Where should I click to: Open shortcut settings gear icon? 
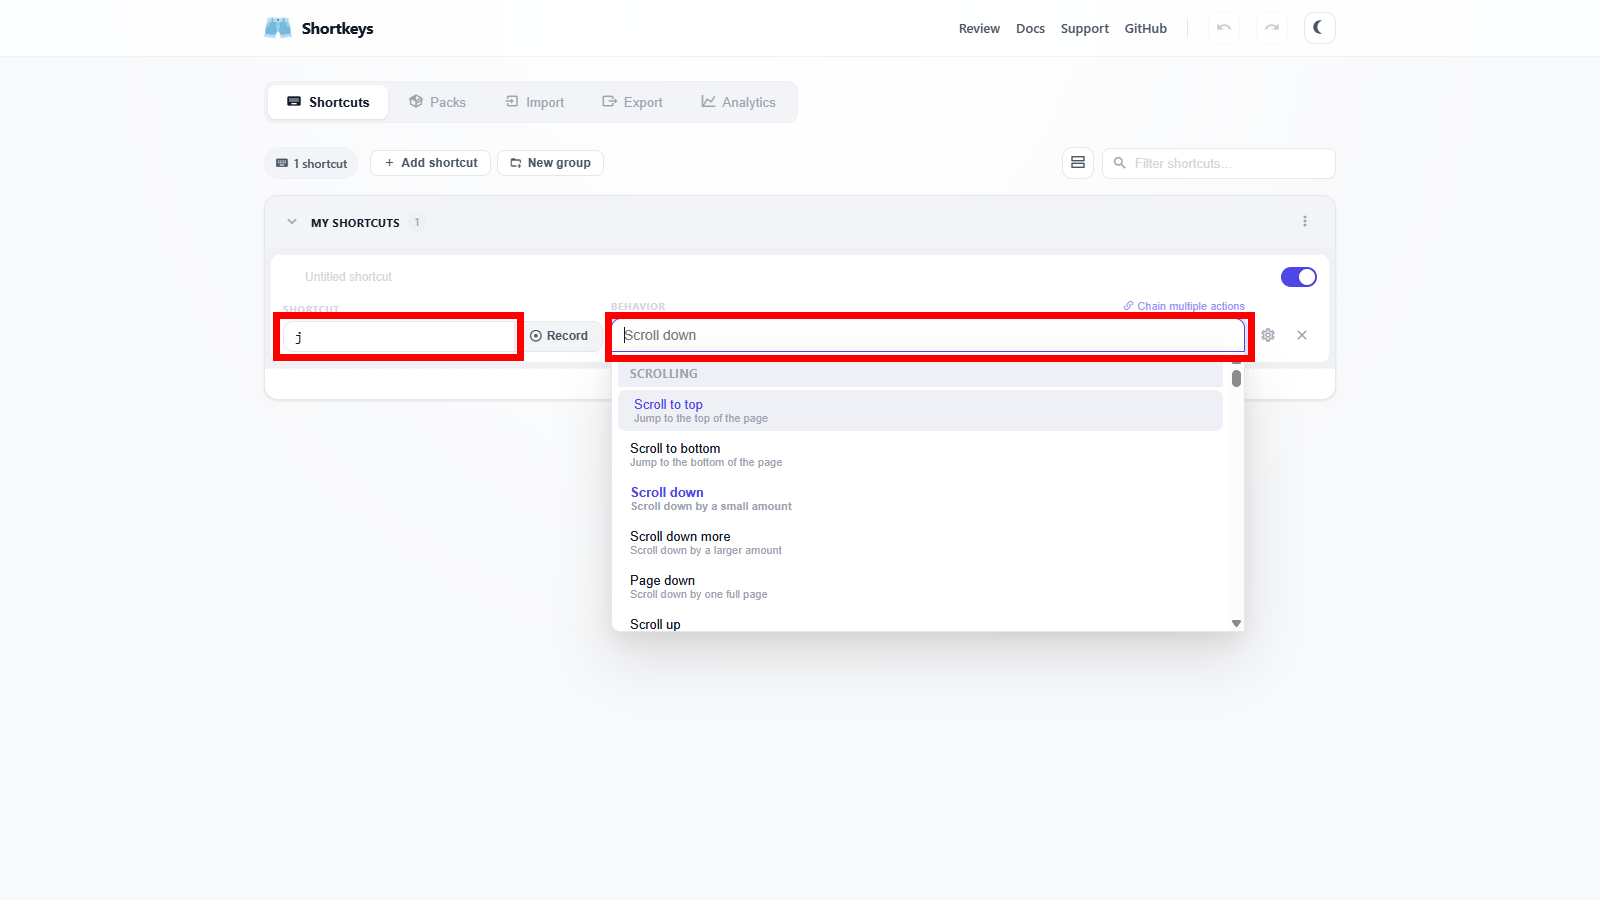click(x=1268, y=335)
